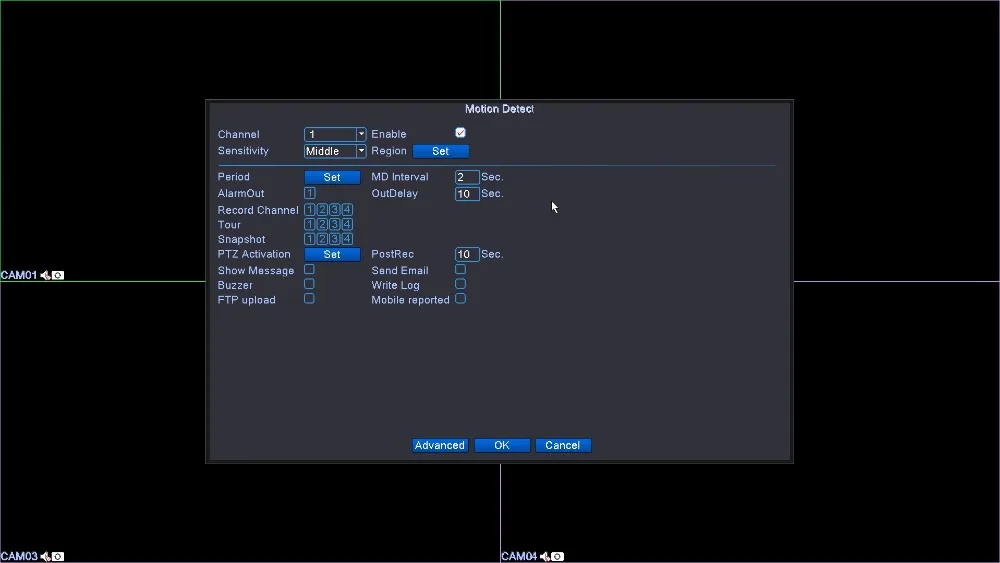Click the OutDelay seconds field
The width and height of the screenshot is (1000, 563).
[x=467, y=194]
